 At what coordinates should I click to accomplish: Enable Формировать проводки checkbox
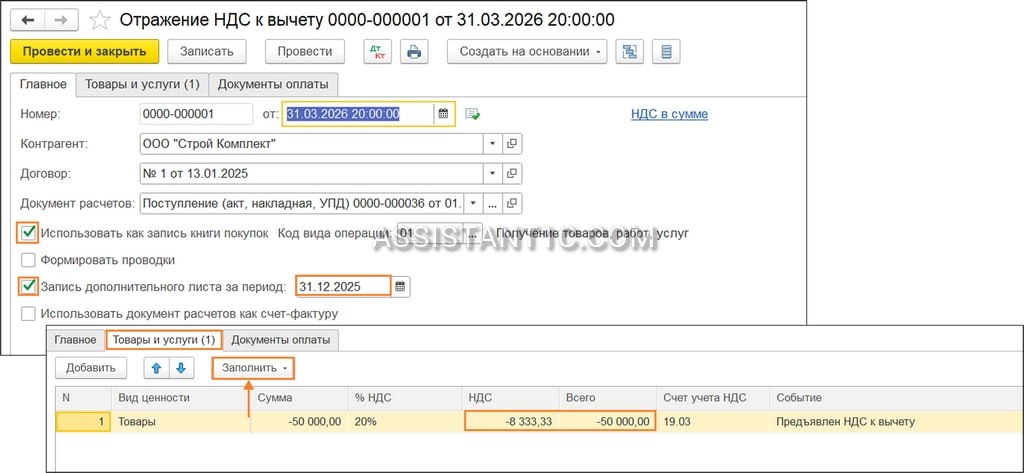[x=28, y=260]
